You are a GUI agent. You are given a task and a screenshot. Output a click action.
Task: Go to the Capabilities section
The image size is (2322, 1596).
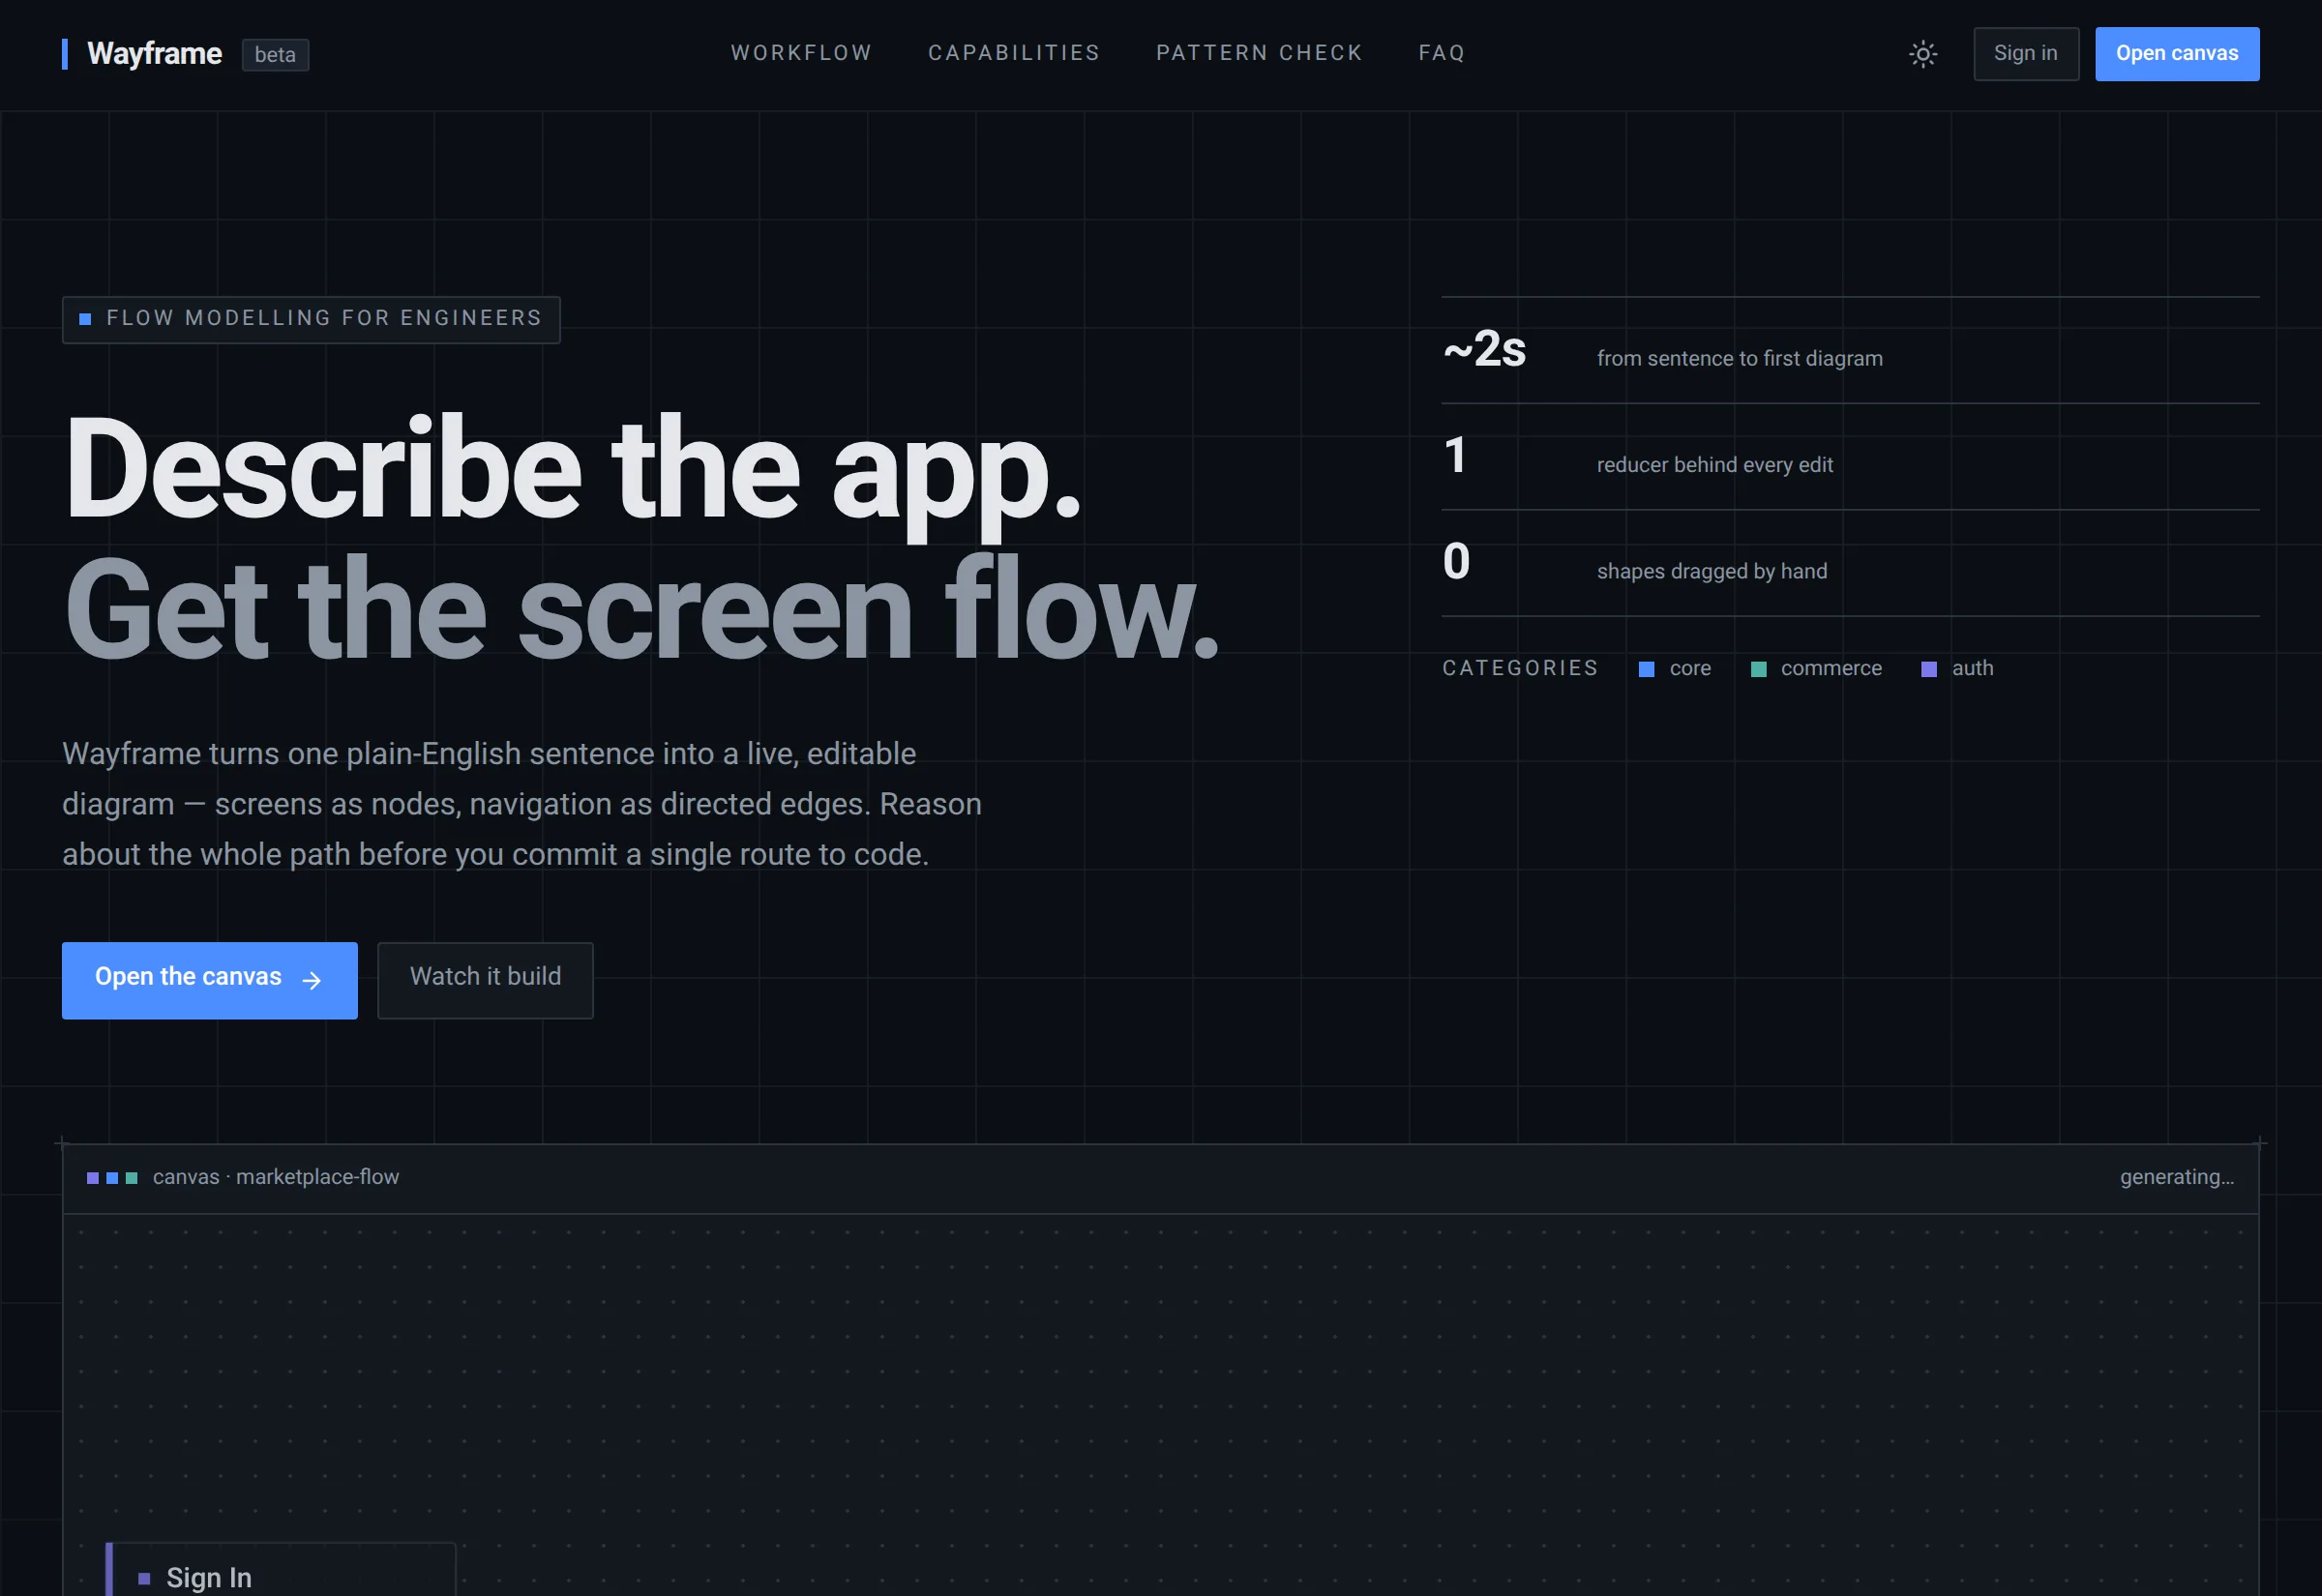1014,53
